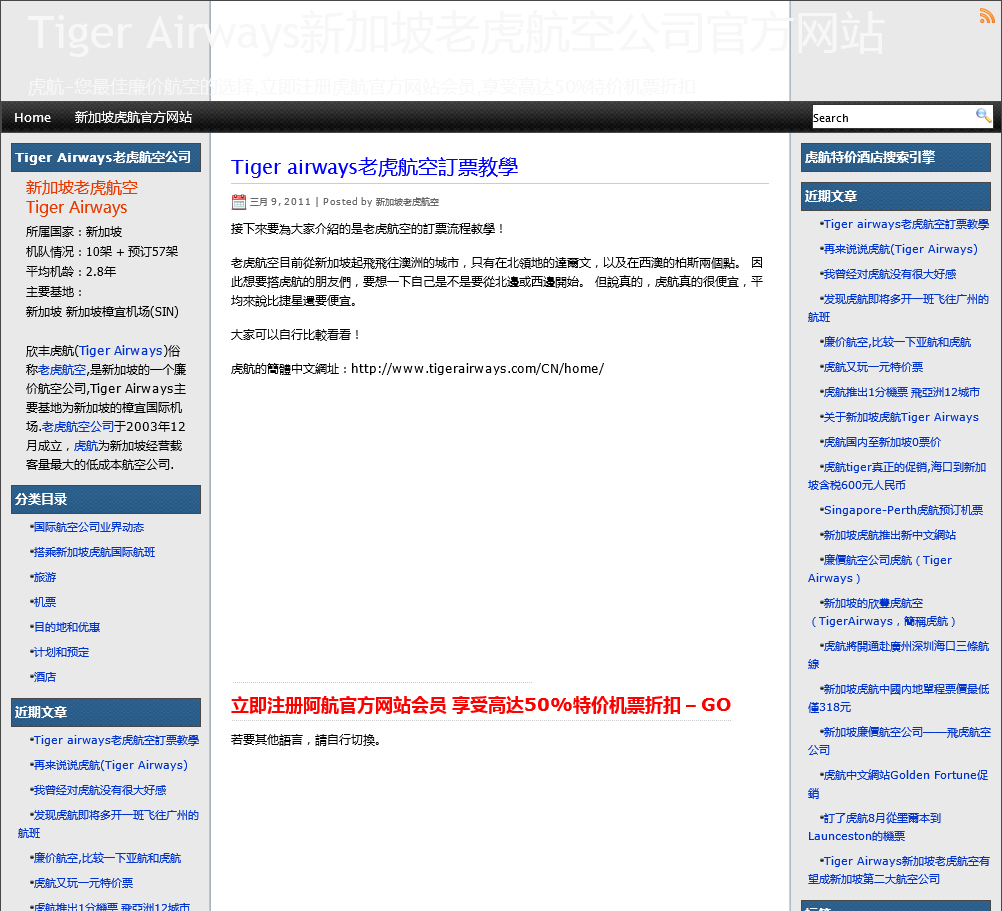Open left sidebar post 我曾经对虎航没有很大好感
This screenshot has width=1002, height=911.
[100, 790]
